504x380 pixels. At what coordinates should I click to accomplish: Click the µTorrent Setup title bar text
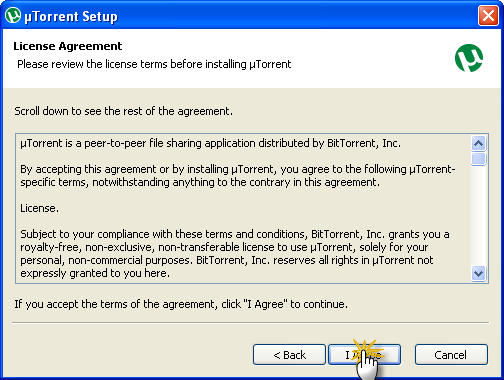pos(71,16)
